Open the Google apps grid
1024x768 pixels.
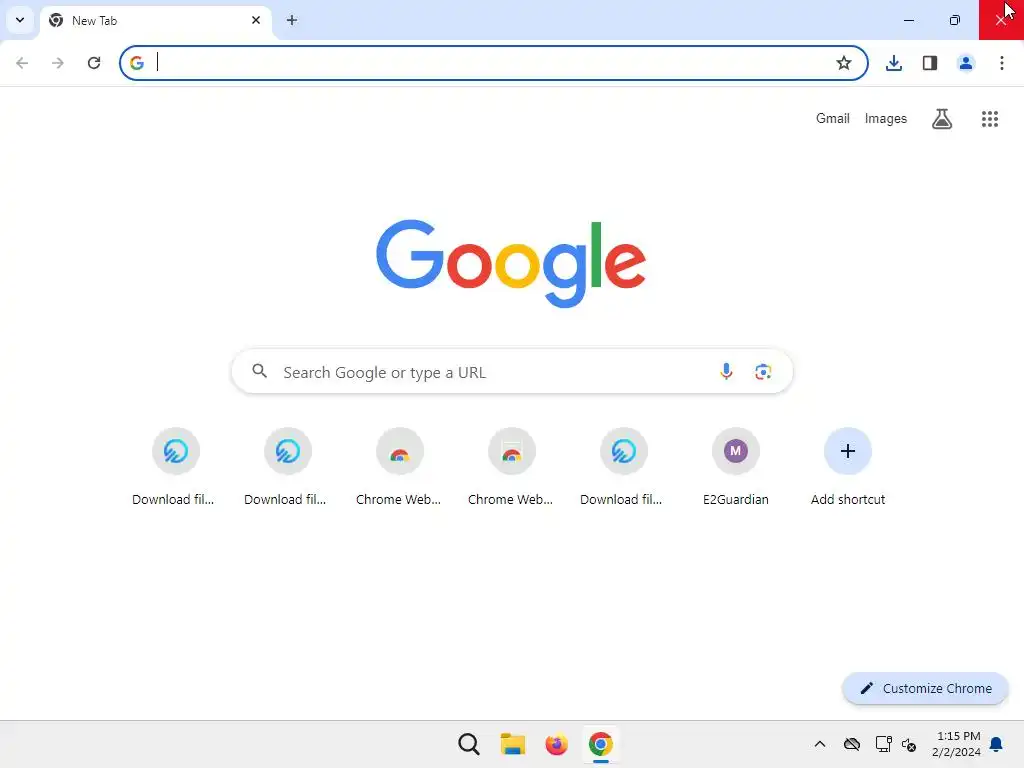[990, 119]
